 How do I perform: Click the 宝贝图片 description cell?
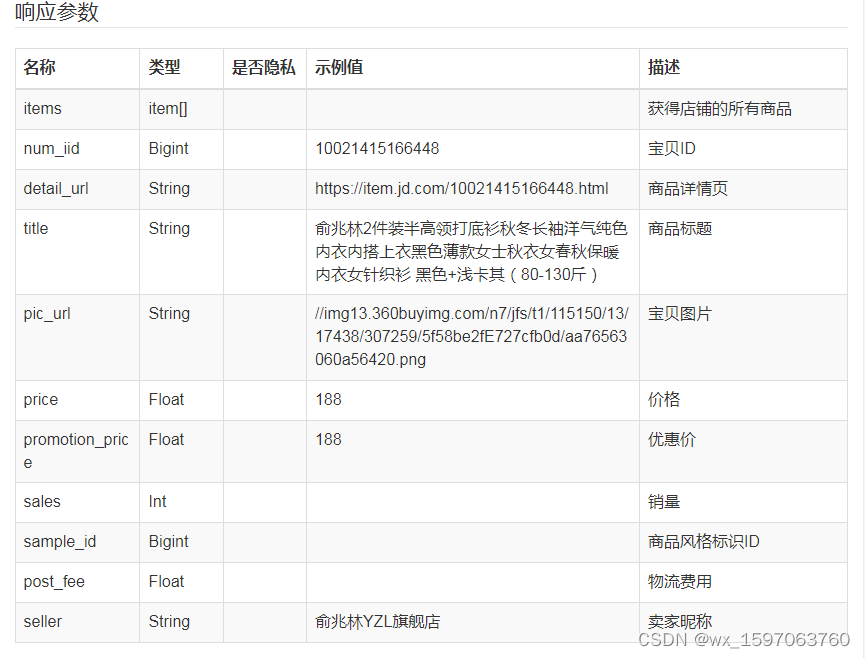743,338
